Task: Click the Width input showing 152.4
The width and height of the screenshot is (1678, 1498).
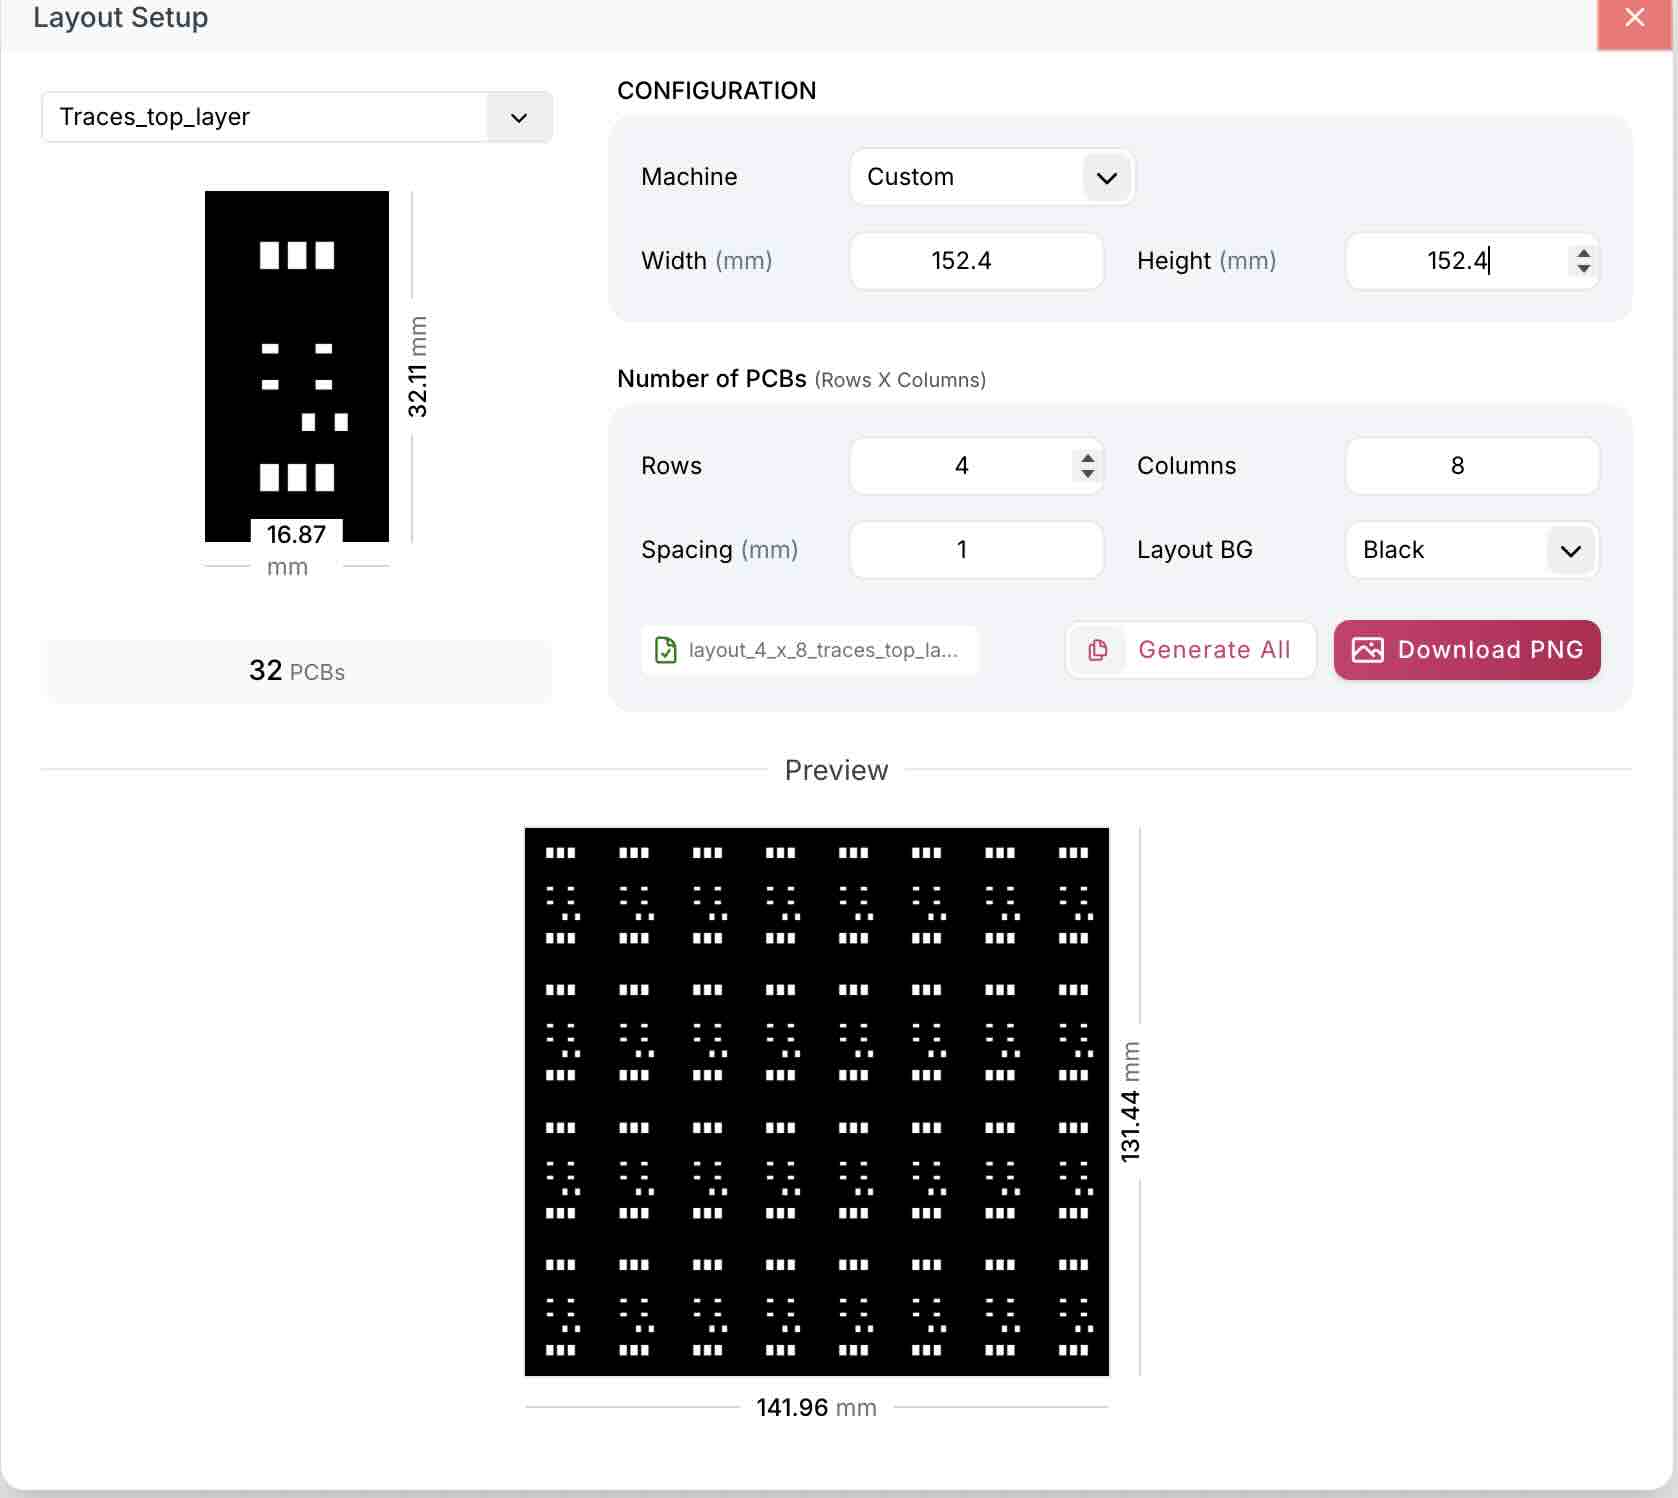Action: (975, 261)
